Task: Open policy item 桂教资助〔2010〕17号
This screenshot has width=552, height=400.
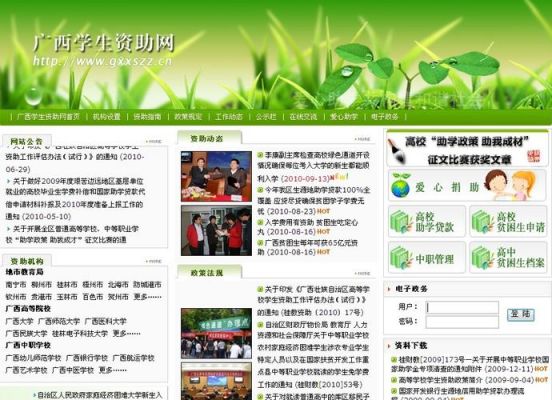Action: click(x=313, y=301)
